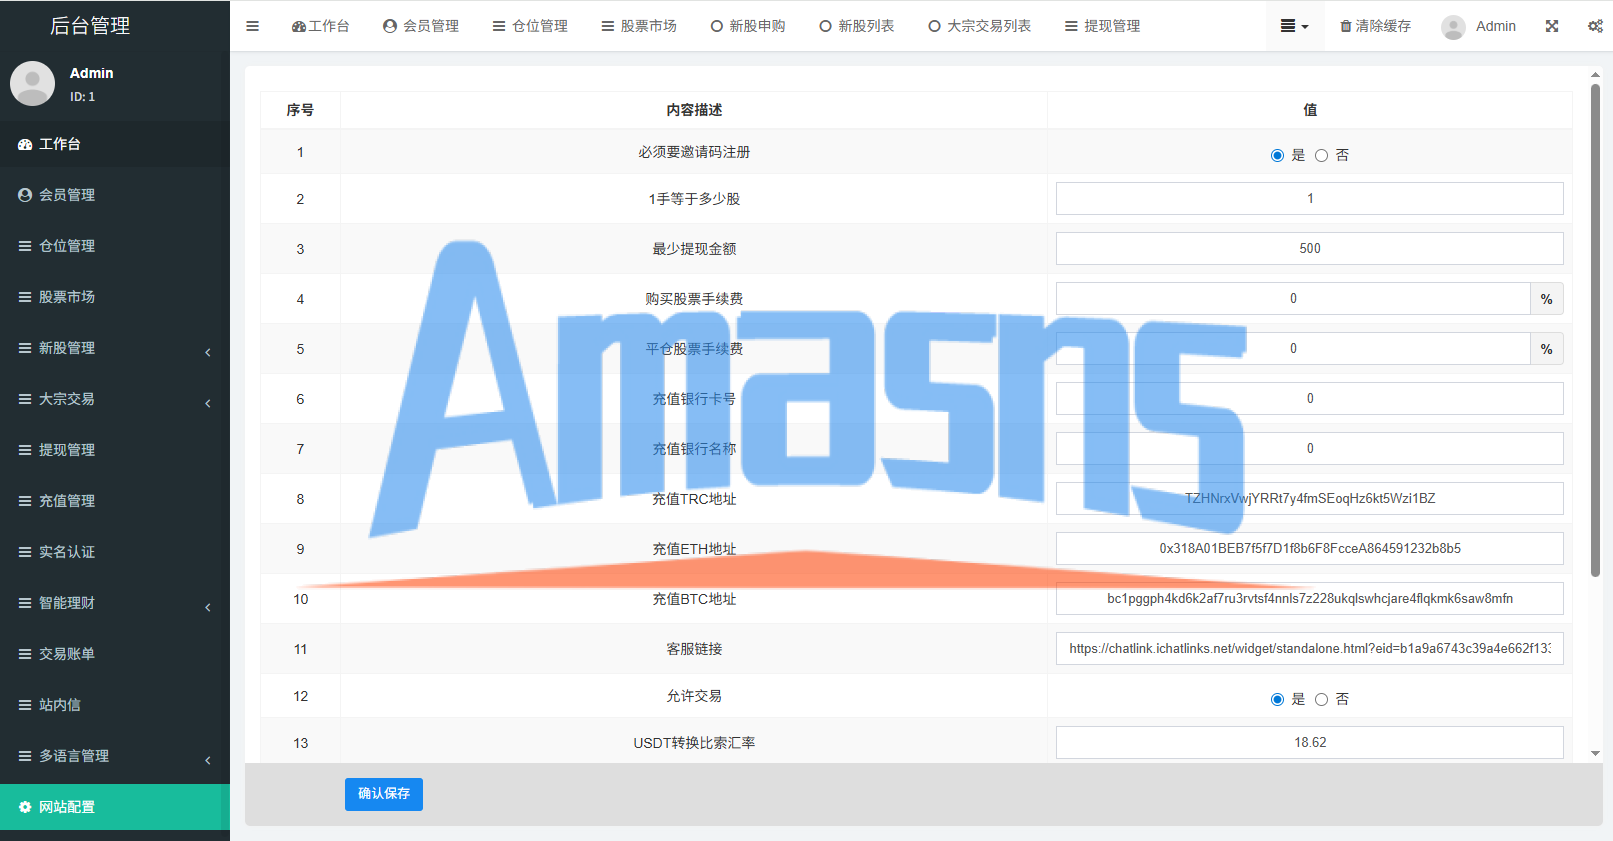This screenshot has width=1613, height=841.
Task: Focus the 最少提现金额 input field
Action: [x=1310, y=248]
